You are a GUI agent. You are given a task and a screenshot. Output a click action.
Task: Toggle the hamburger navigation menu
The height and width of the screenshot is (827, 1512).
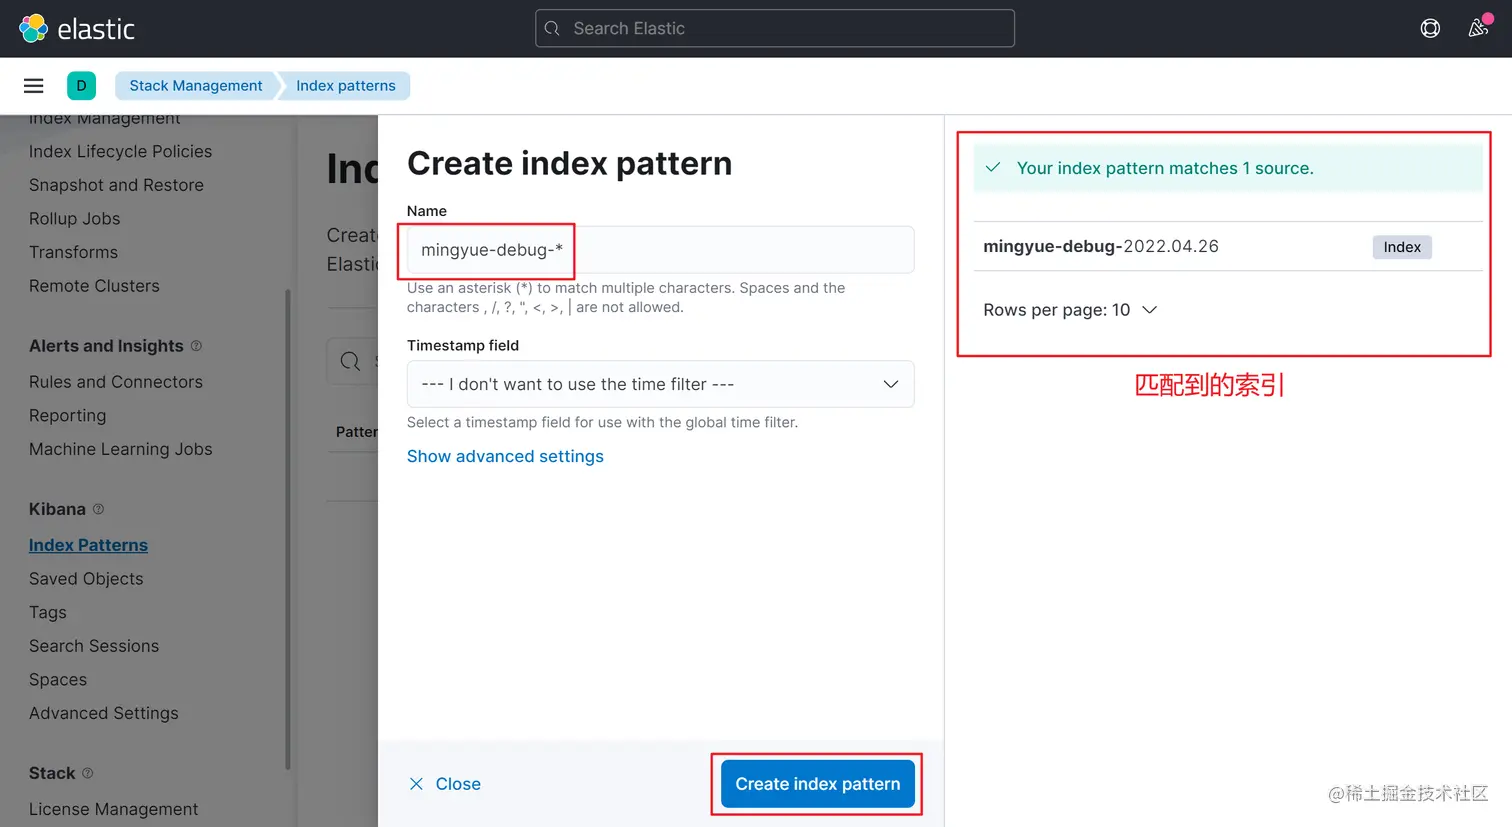34,86
